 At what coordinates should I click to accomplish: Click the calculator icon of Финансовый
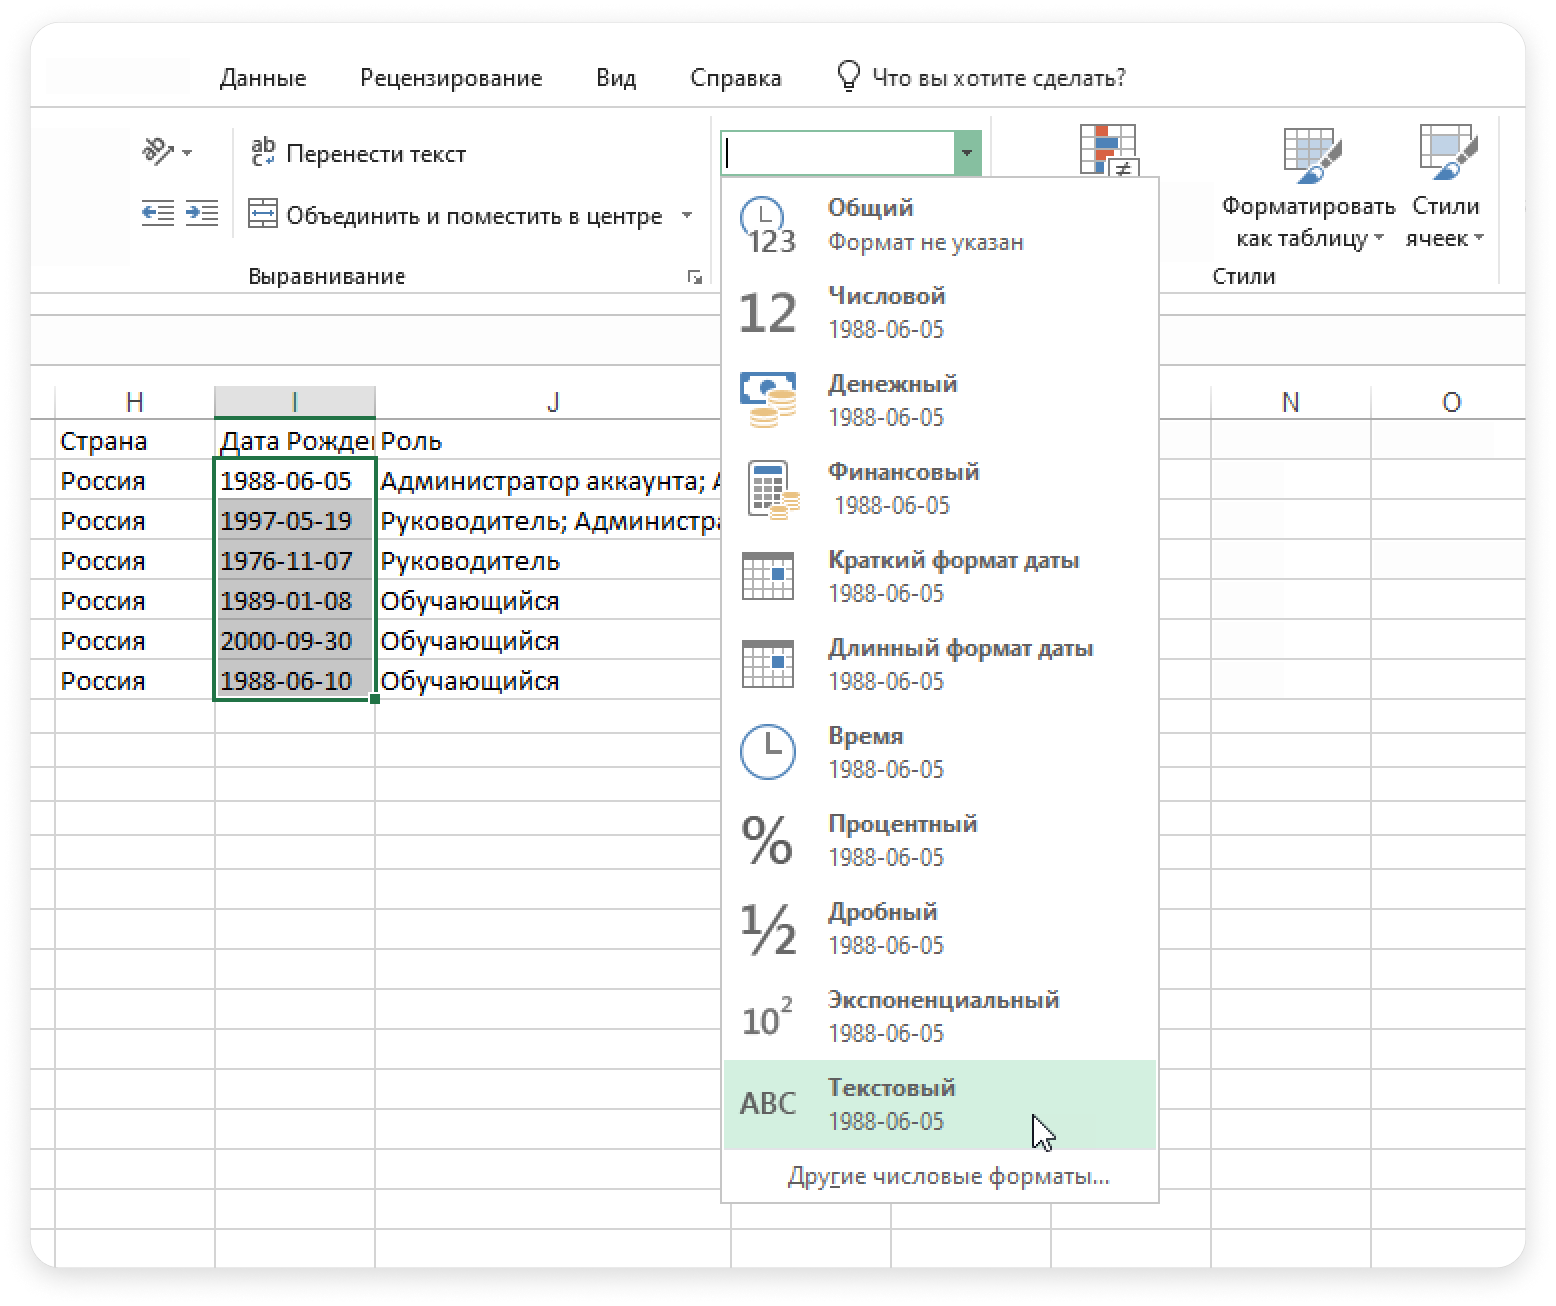(x=772, y=490)
